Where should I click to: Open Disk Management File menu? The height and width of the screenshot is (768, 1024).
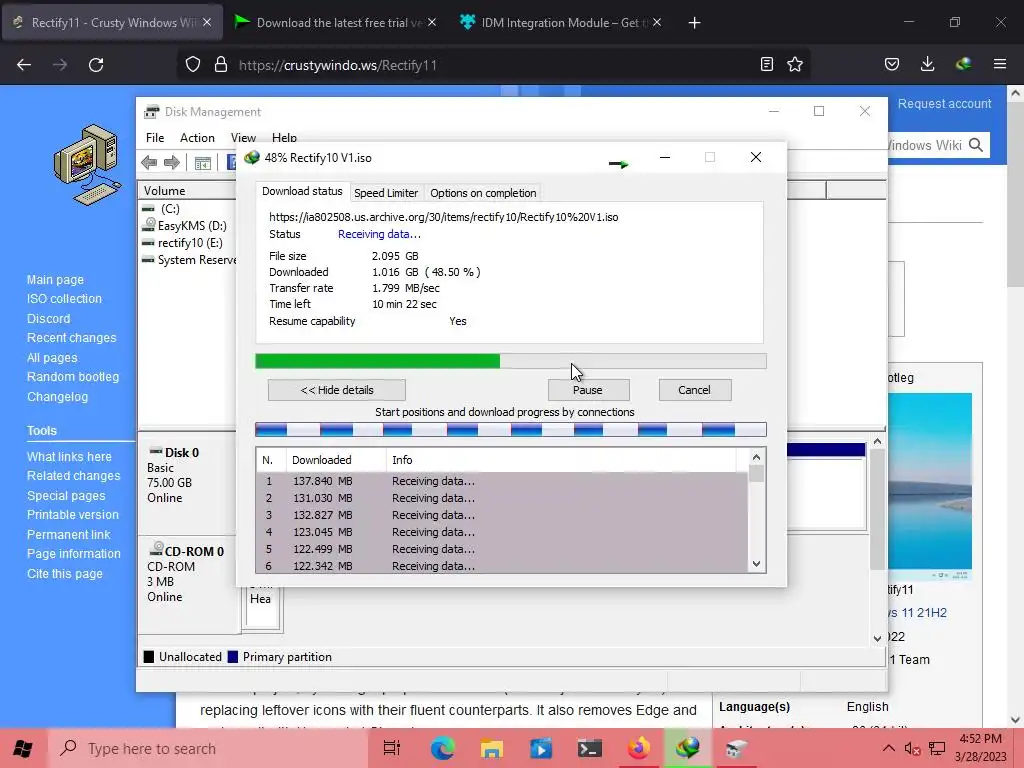click(155, 138)
